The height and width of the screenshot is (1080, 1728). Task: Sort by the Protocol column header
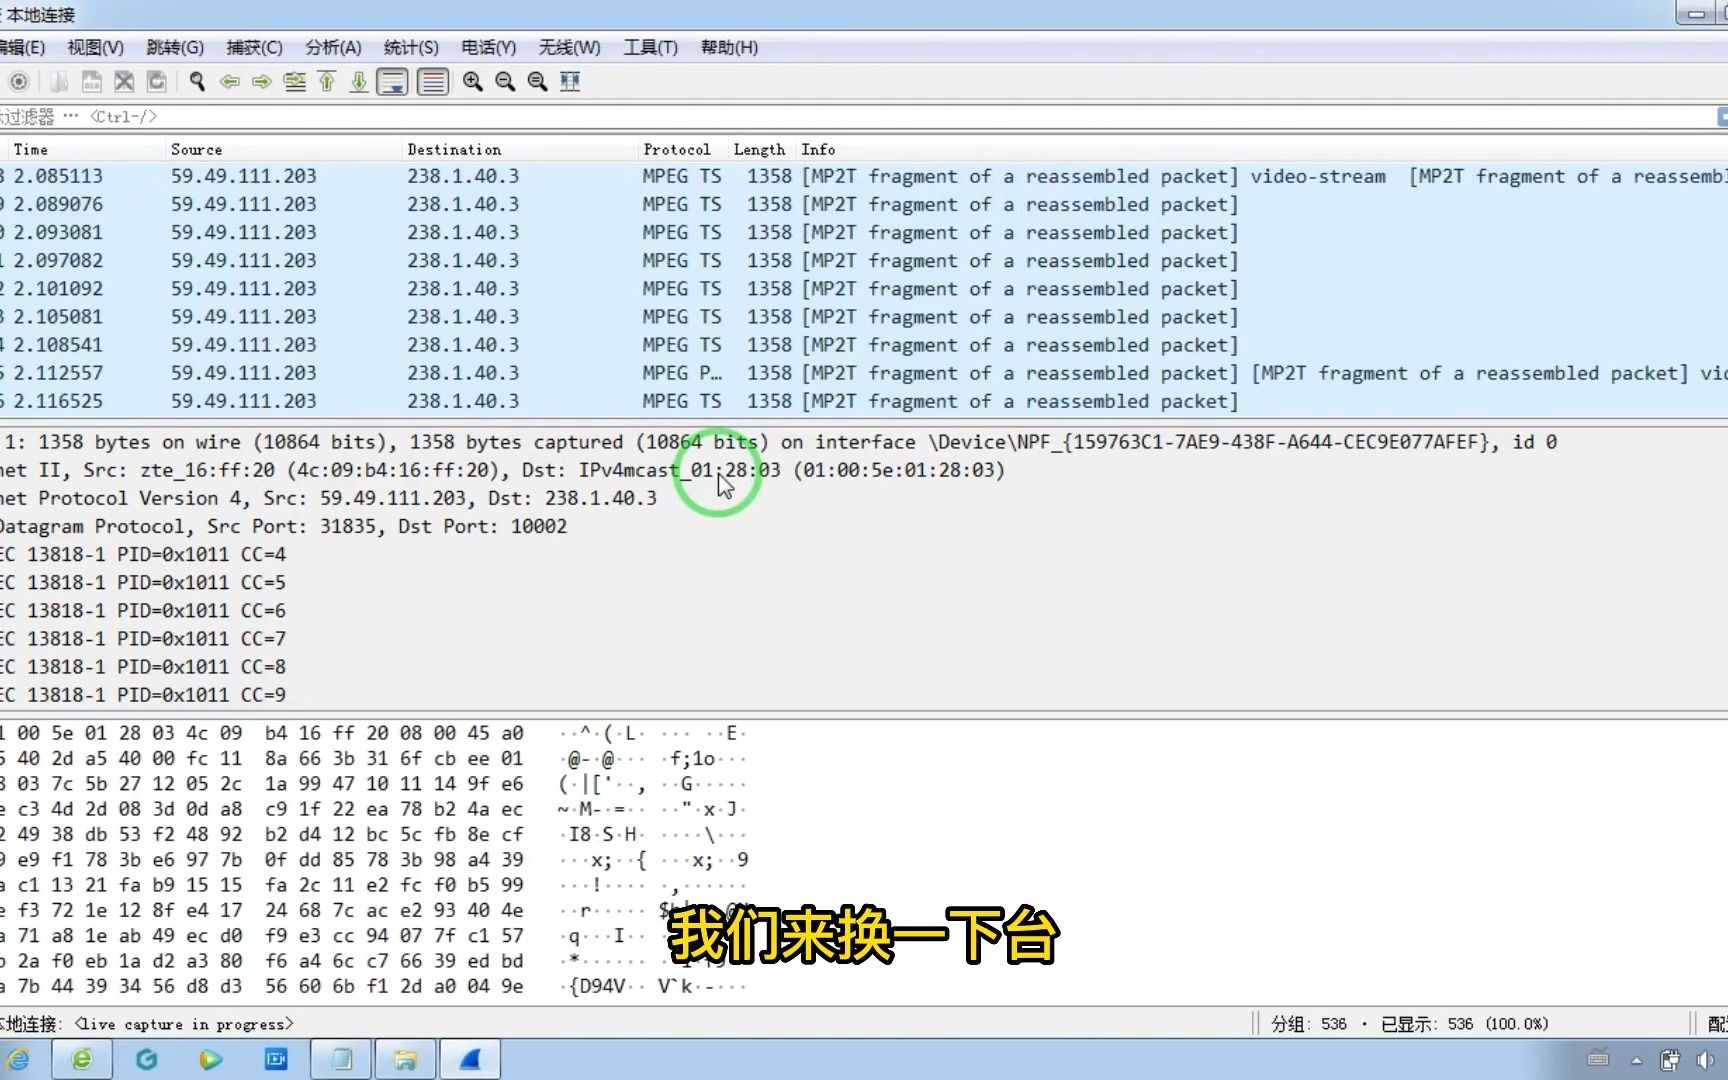683,149
